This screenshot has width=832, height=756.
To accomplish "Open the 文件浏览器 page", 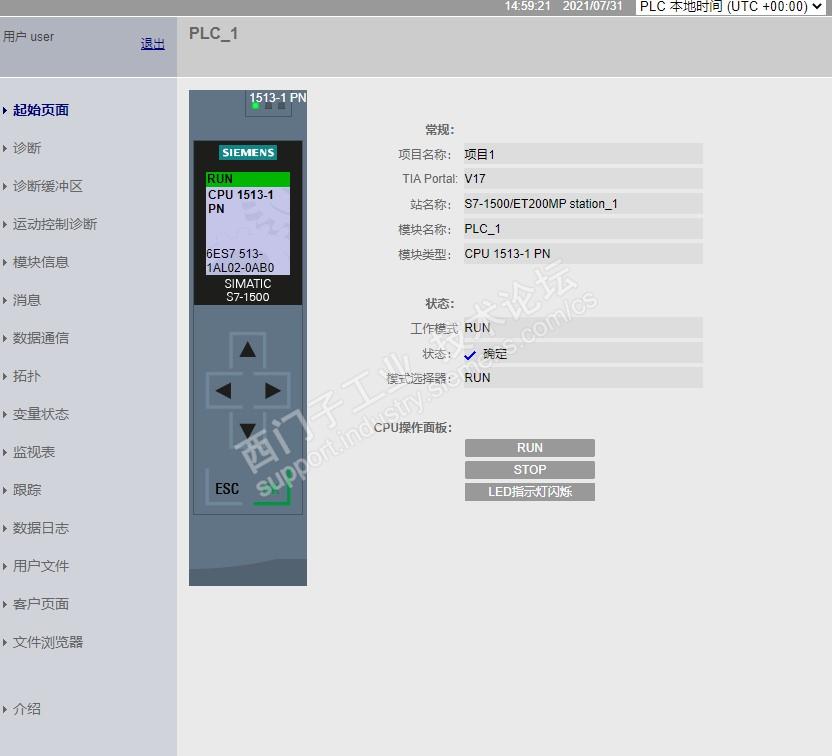I will (48, 642).
